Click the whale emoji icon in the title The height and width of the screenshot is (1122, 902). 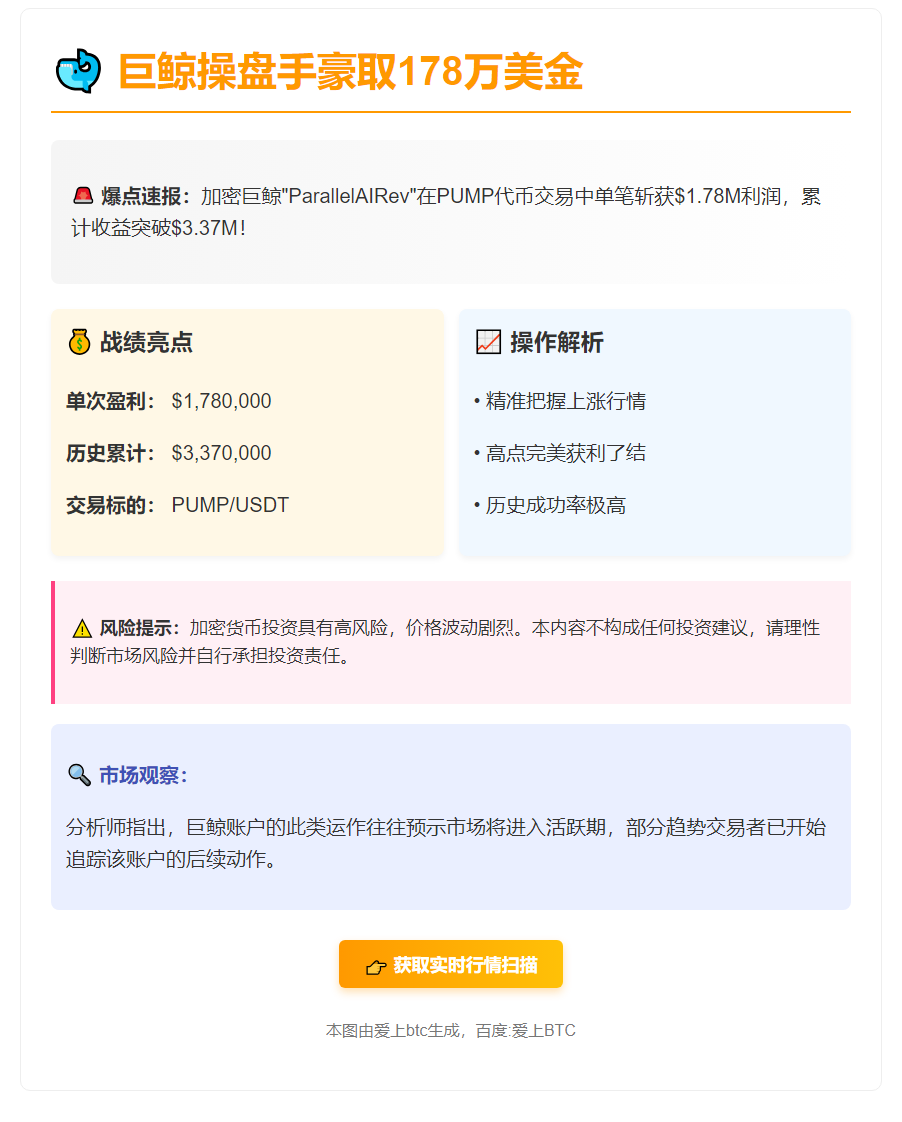pyautogui.click(x=78, y=71)
